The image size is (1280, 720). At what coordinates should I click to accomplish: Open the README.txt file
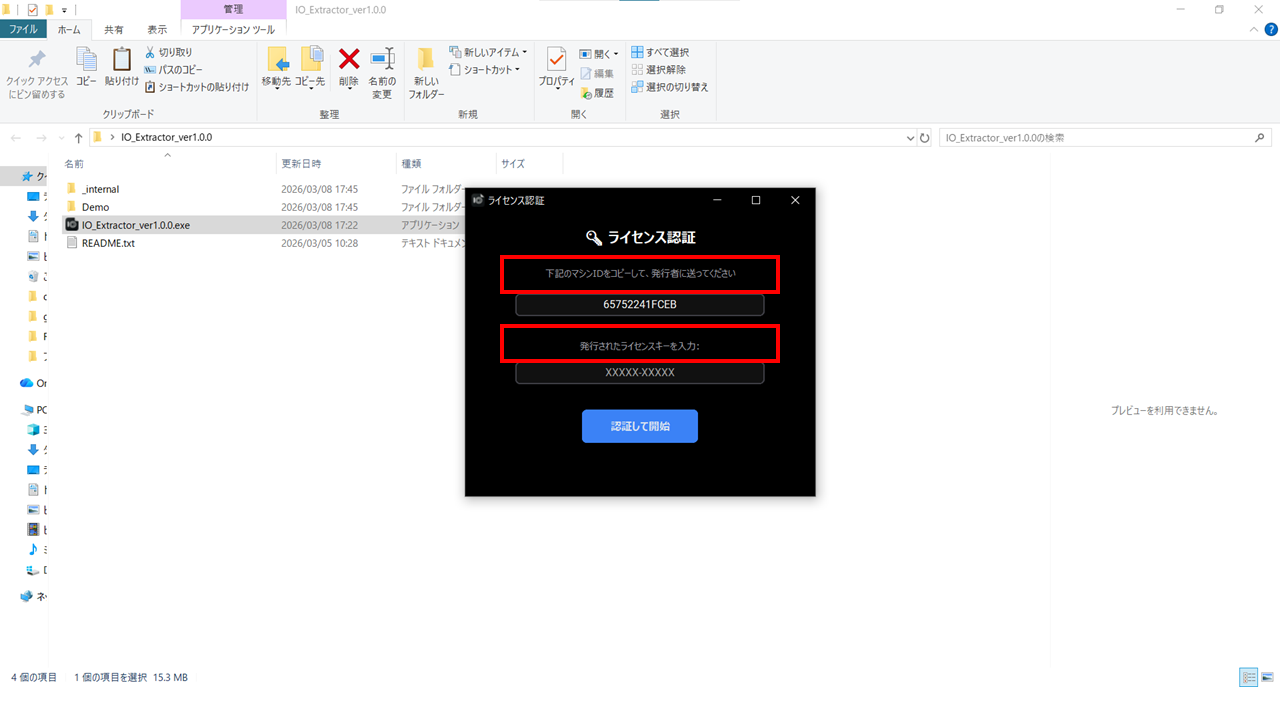click(108, 243)
